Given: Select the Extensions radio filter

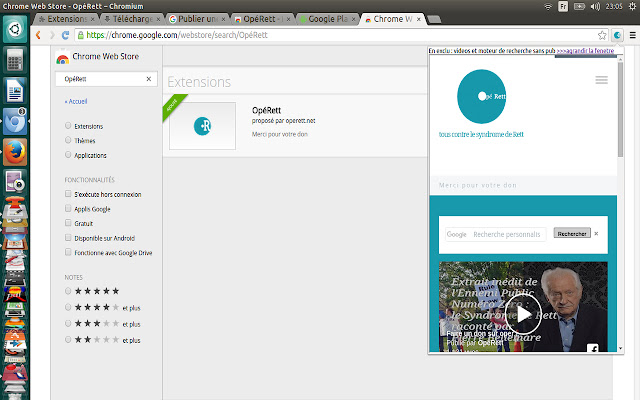Looking at the screenshot, I should 68,126.
